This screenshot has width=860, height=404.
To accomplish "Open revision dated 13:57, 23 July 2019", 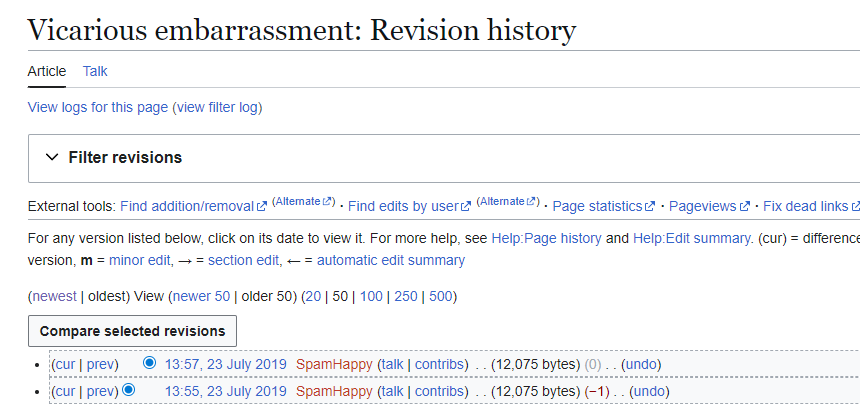I will click(x=225, y=364).
